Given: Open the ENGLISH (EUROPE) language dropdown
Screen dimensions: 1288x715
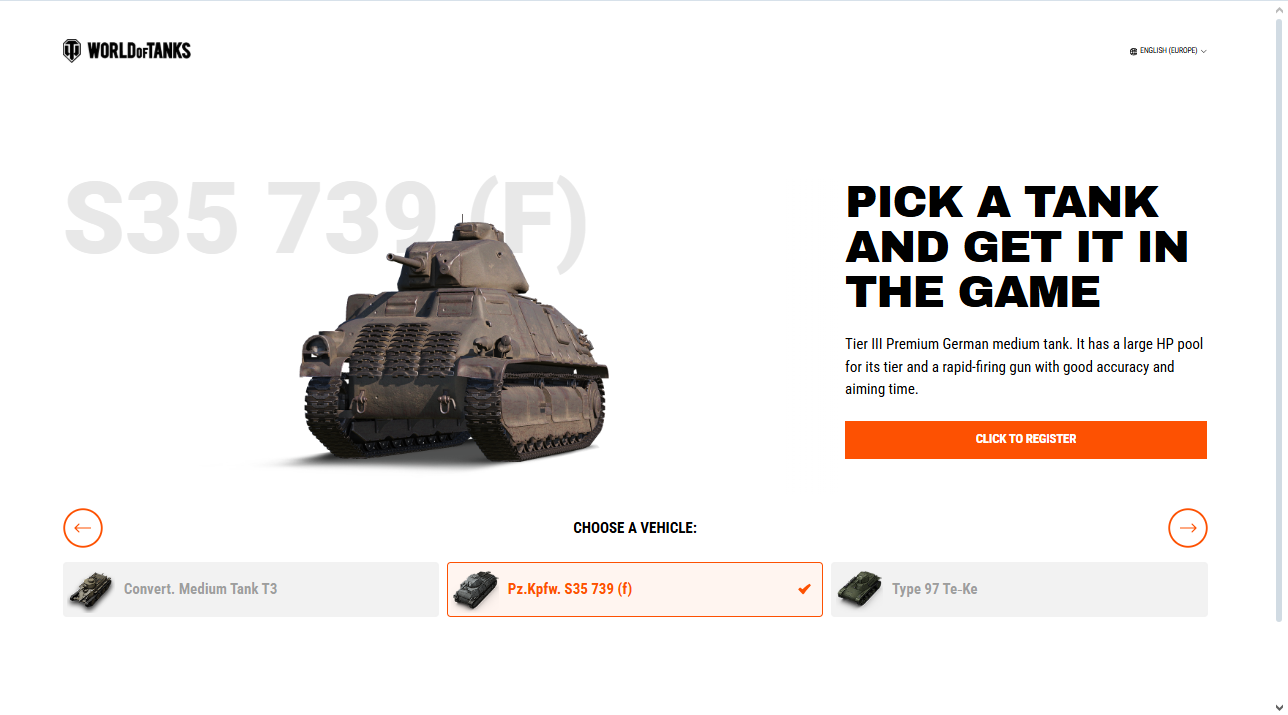Looking at the screenshot, I should [1168, 50].
